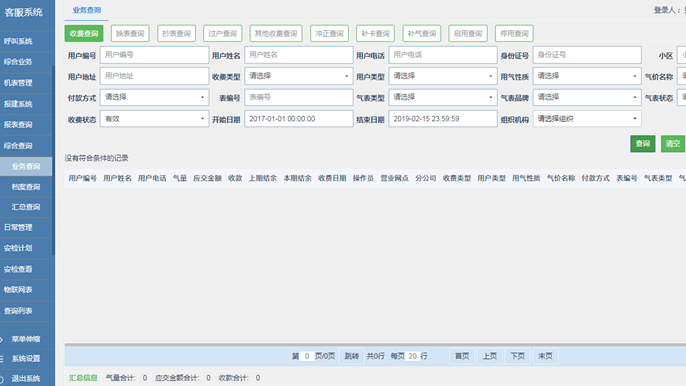Focus the 用户编号 input field

click(x=154, y=55)
